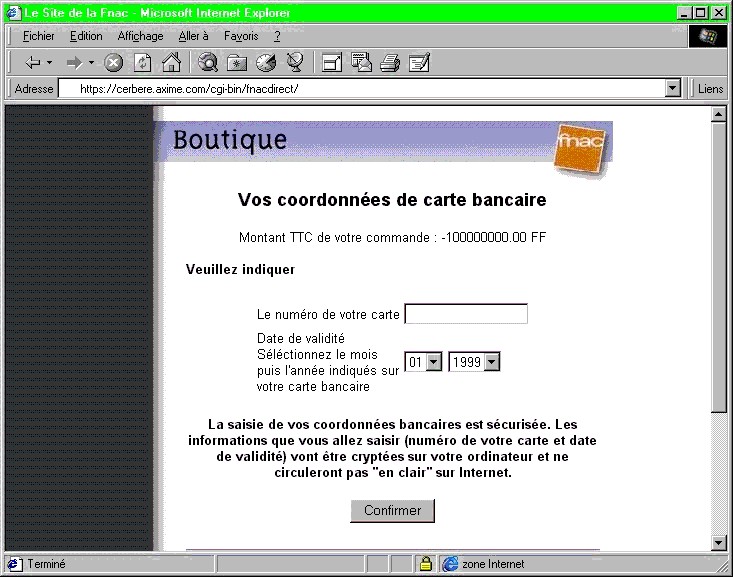
Task: Click the Adresse label
Action: 34,88
